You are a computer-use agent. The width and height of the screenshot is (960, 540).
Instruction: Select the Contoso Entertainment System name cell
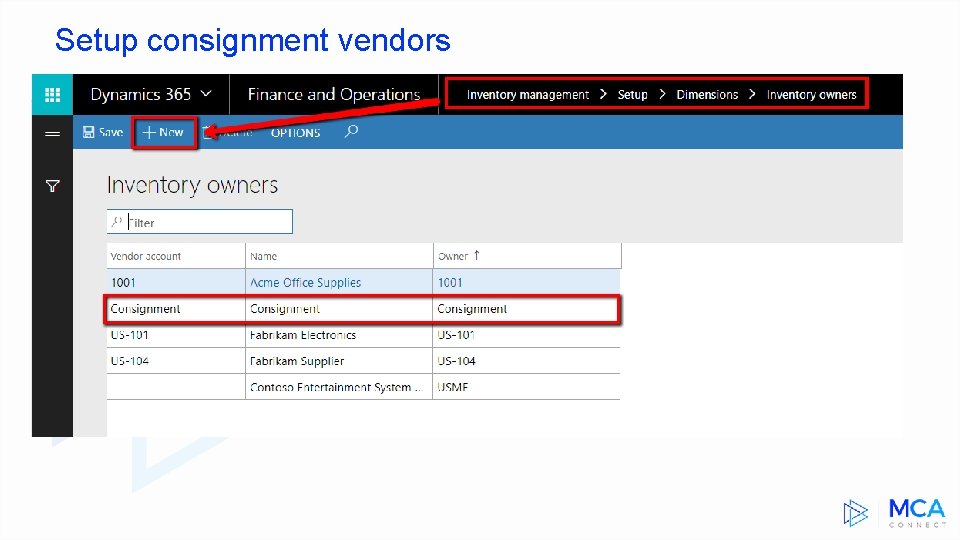click(x=339, y=387)
